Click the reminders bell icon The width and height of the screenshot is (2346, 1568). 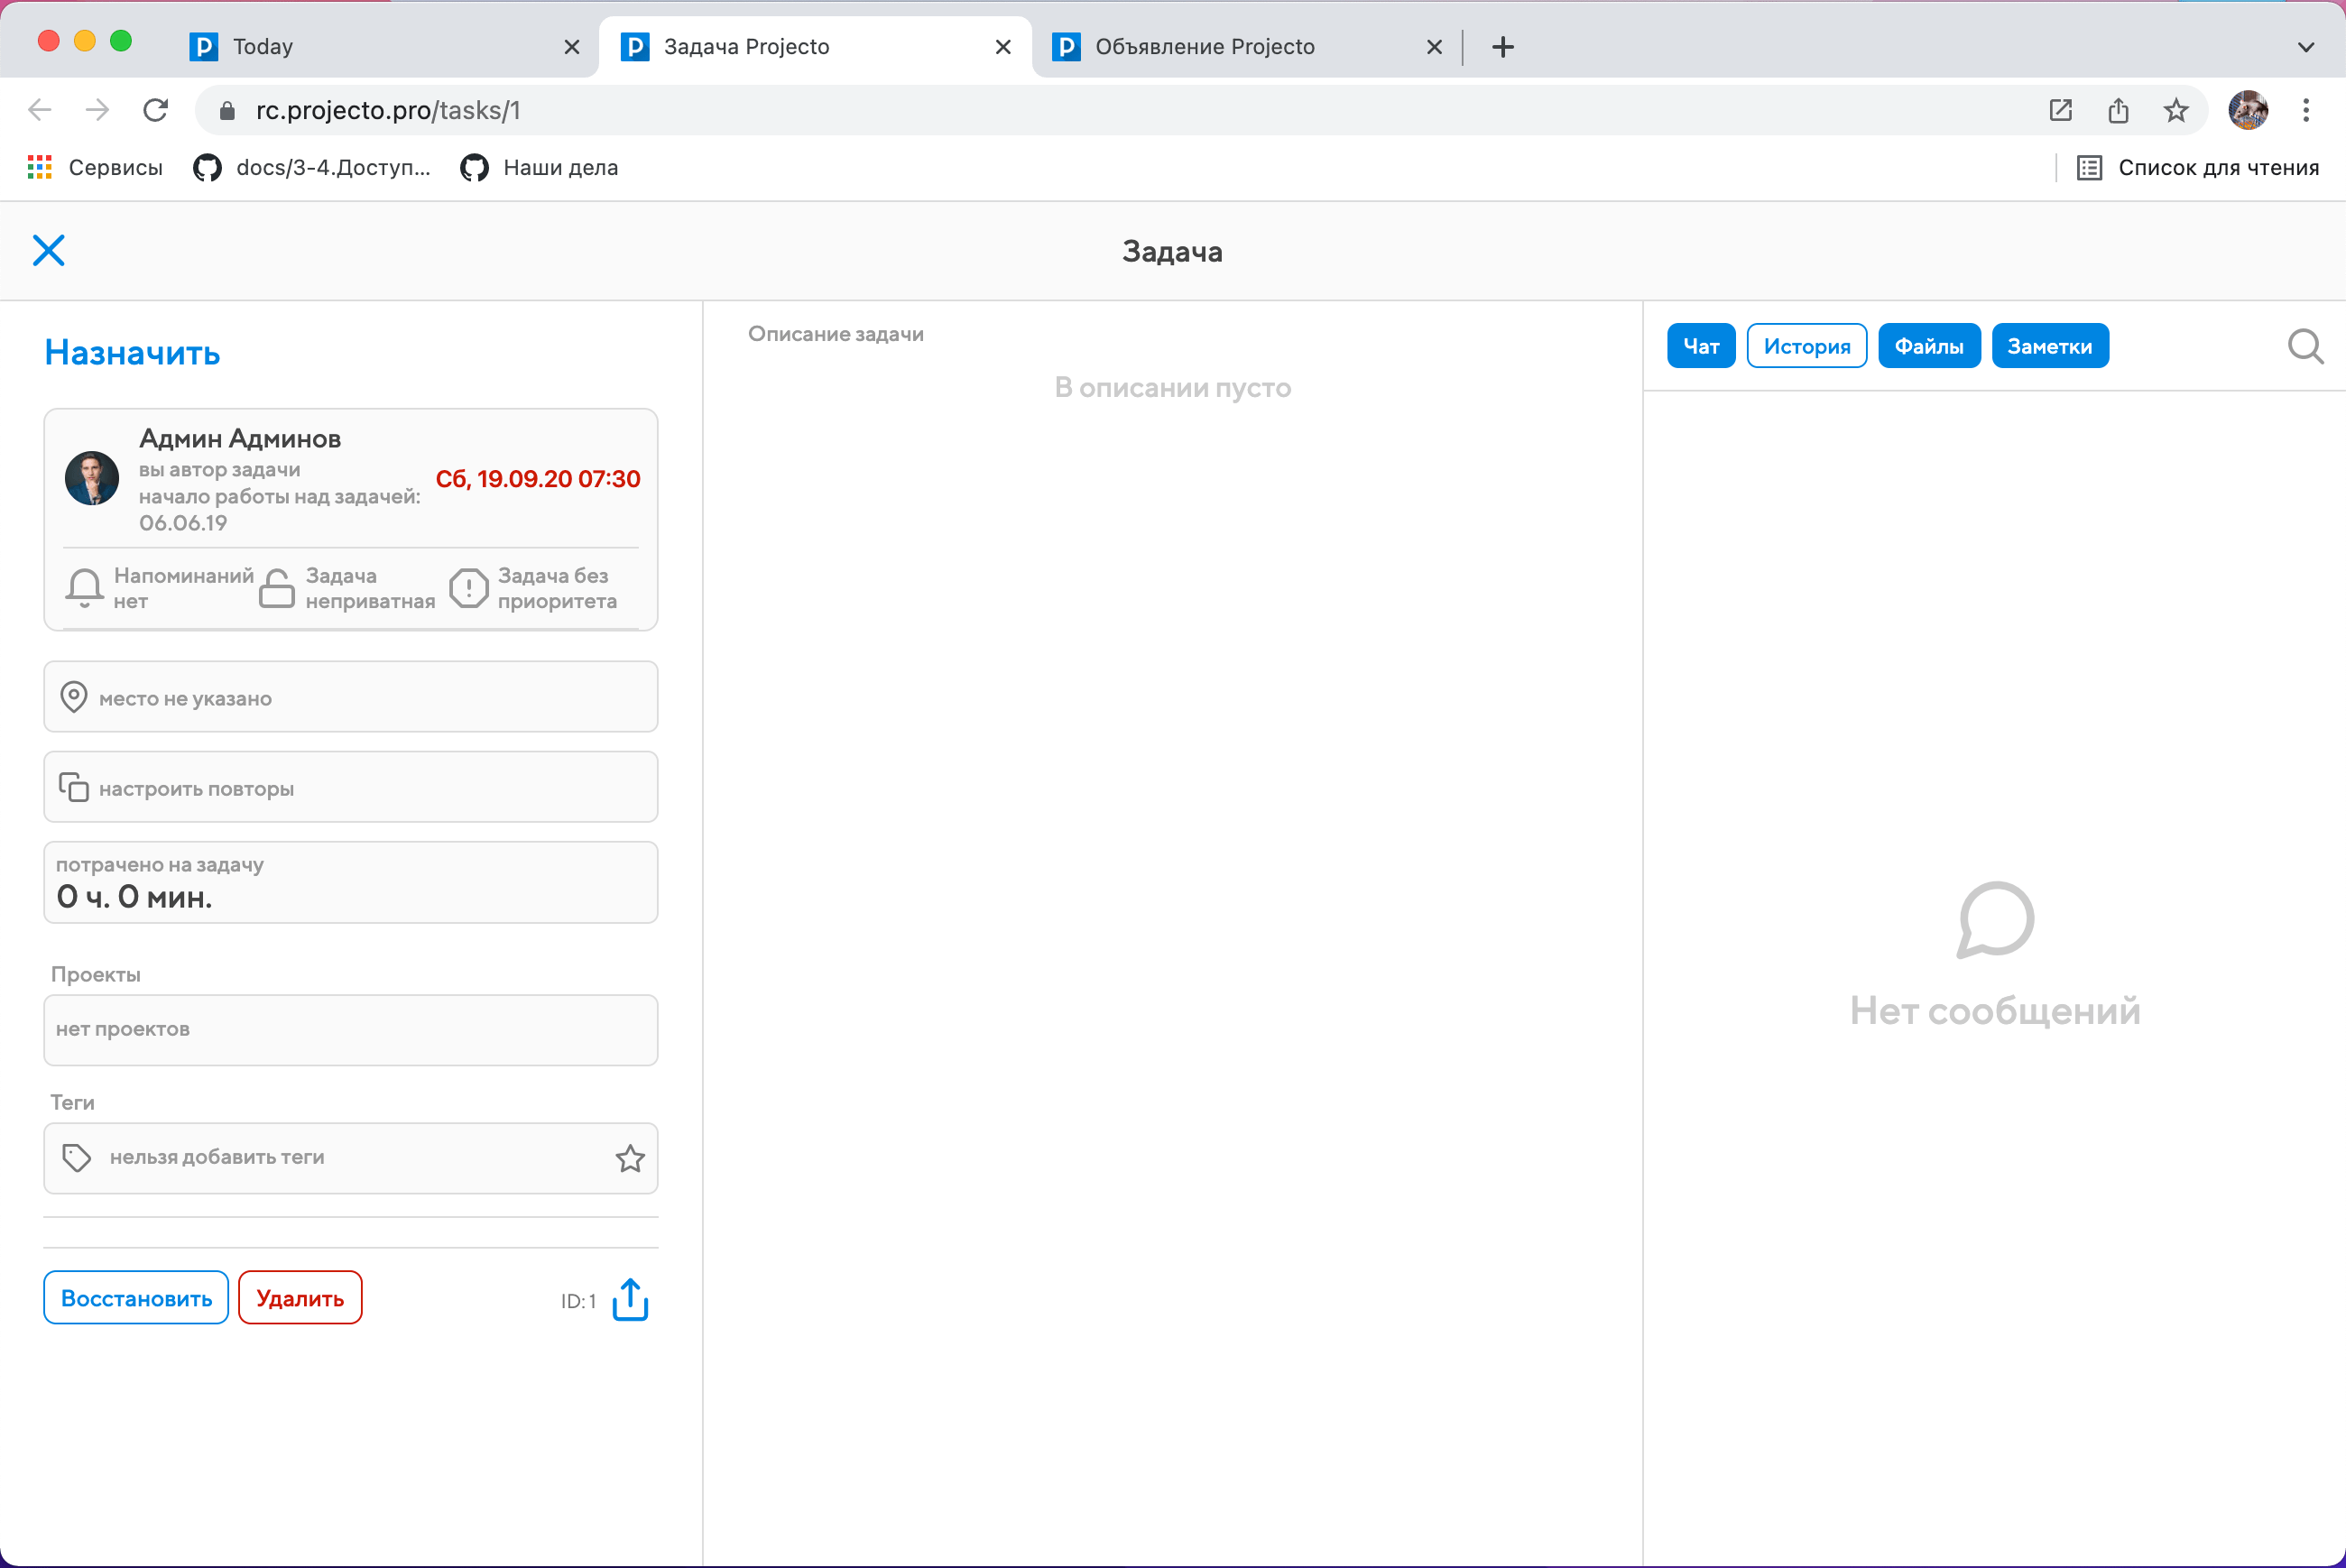point(85,588)
